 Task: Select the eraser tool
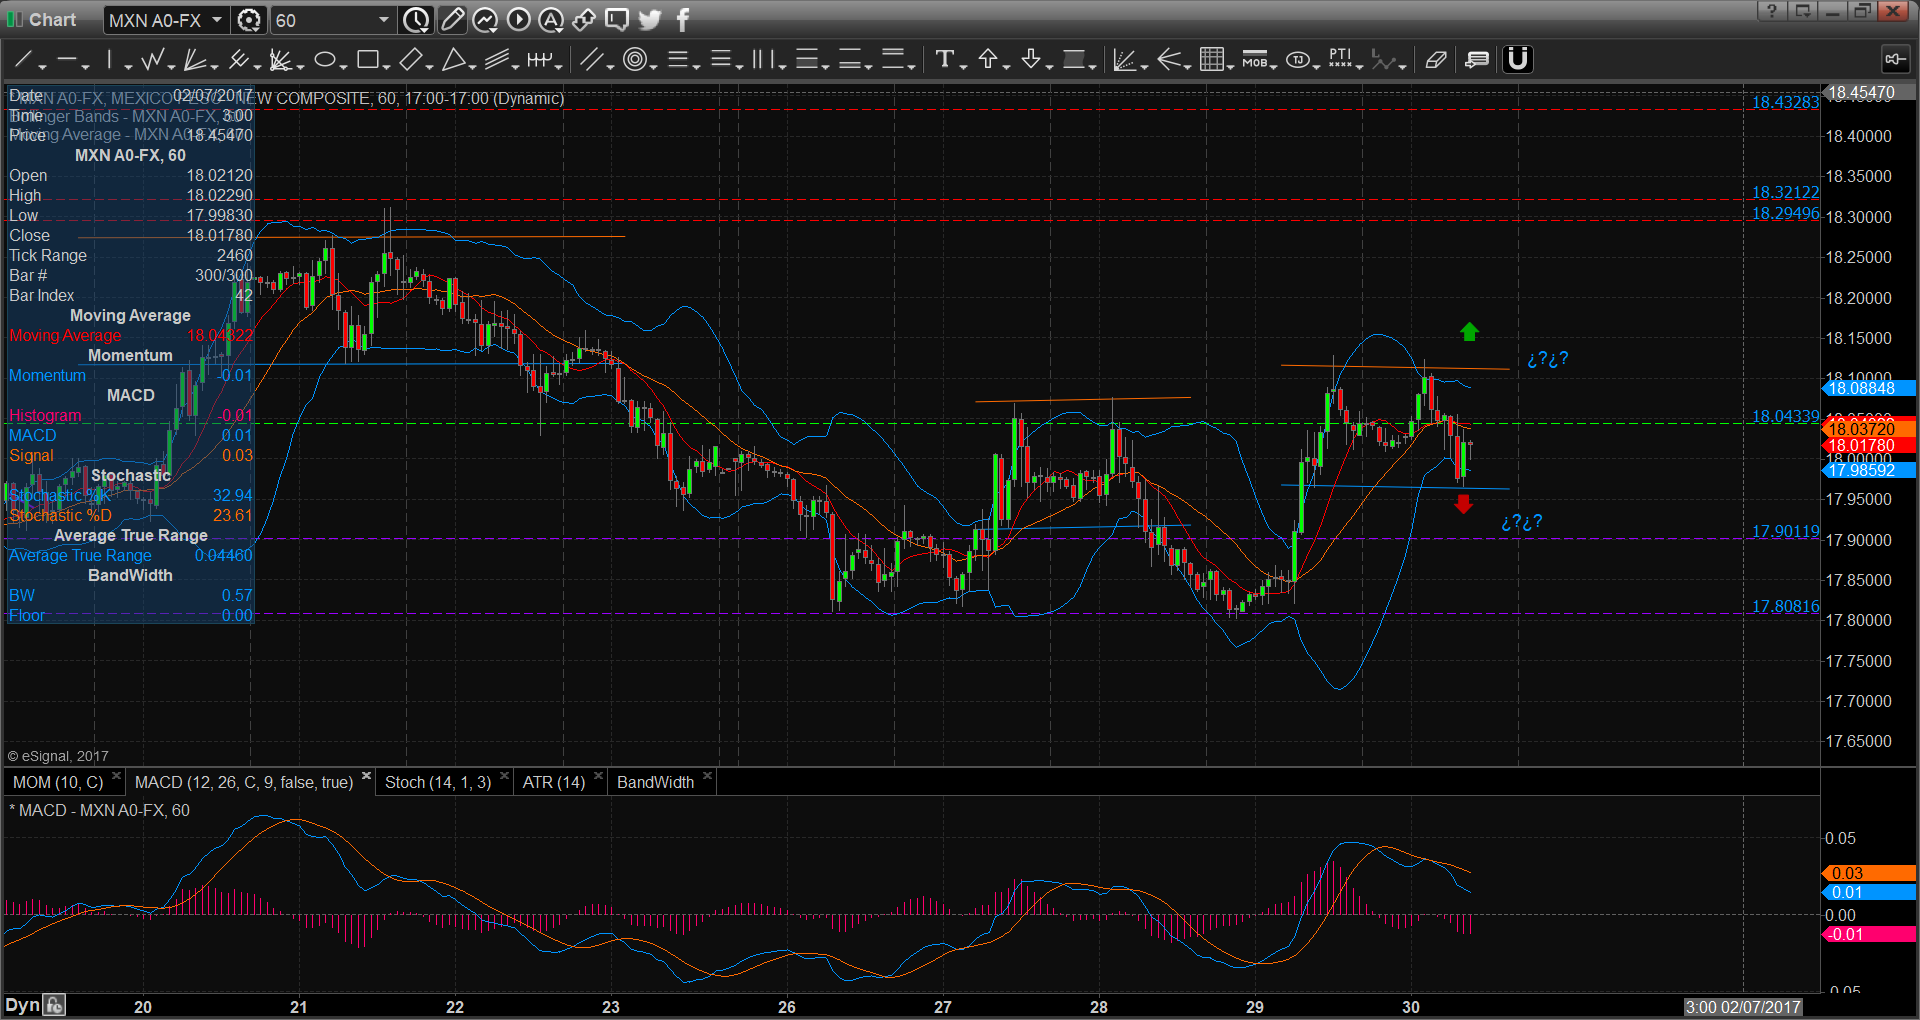(1435, 60)
